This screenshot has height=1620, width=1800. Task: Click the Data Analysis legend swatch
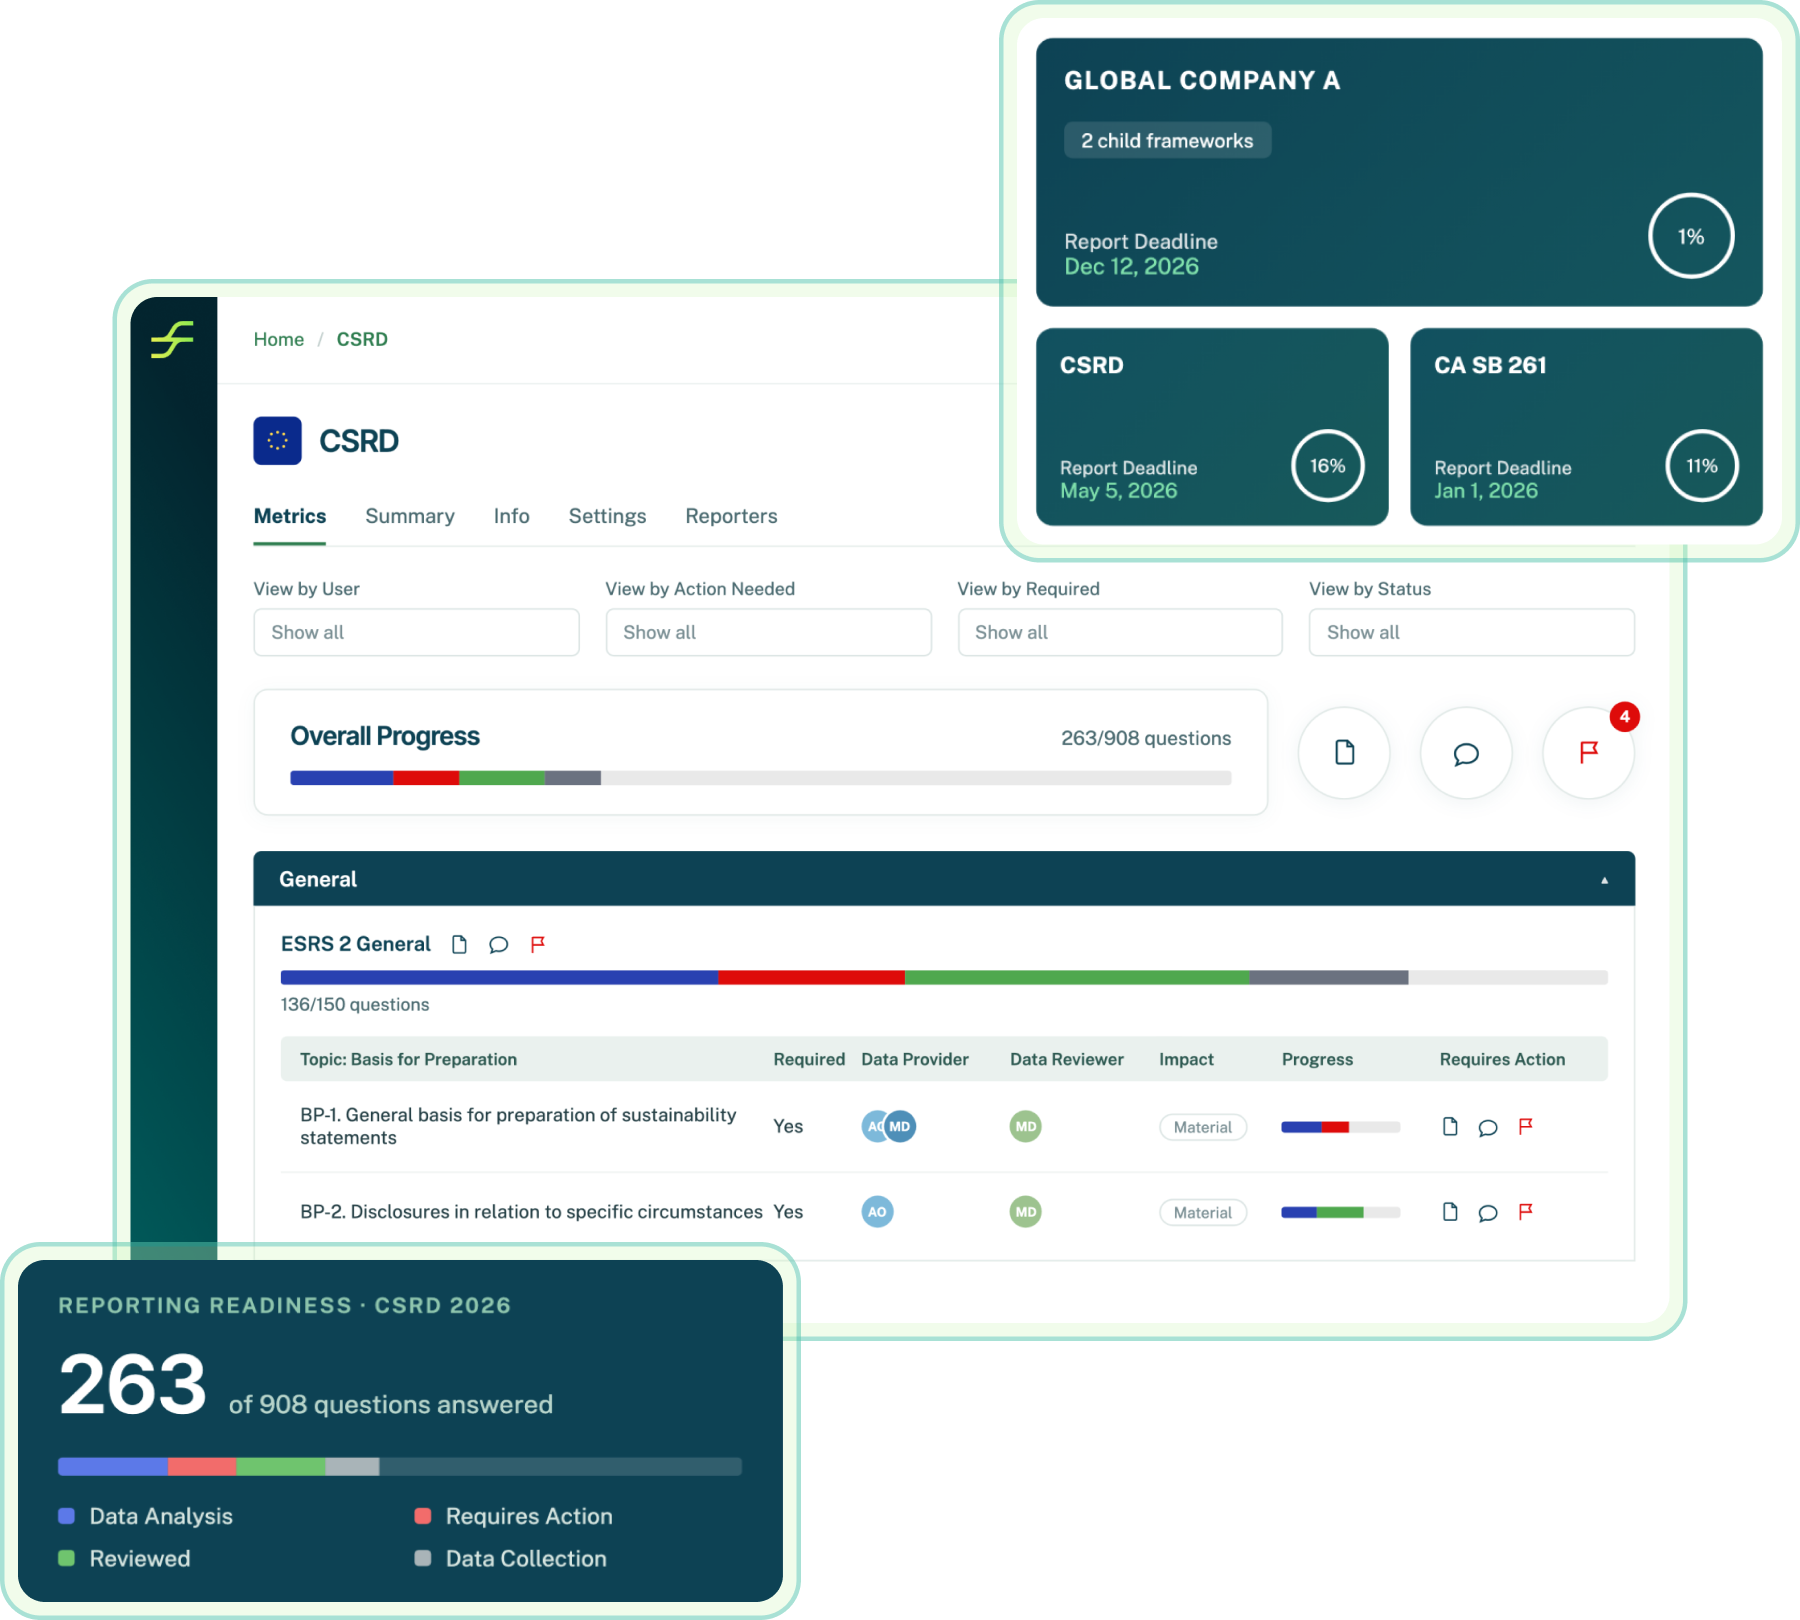coord(66,1516)
